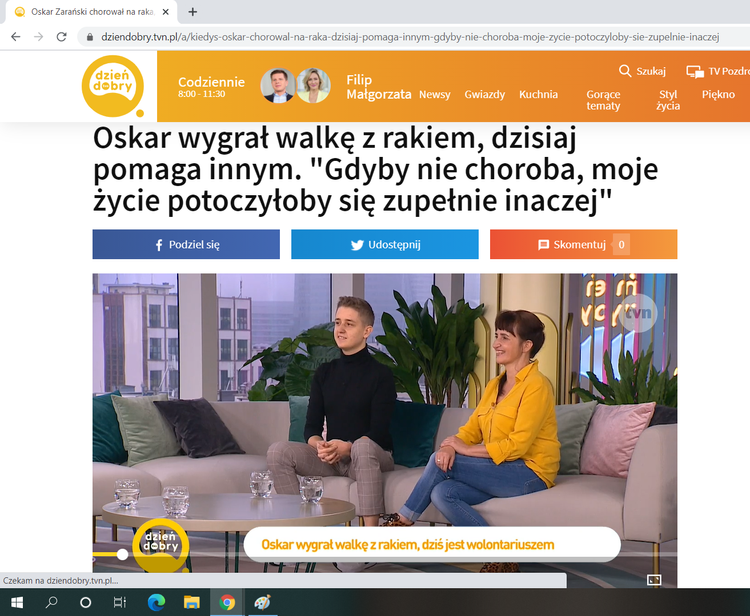Open File Explorer from the taskbar
The width and height of the screenshot is (750, 616).
(192, 602)
